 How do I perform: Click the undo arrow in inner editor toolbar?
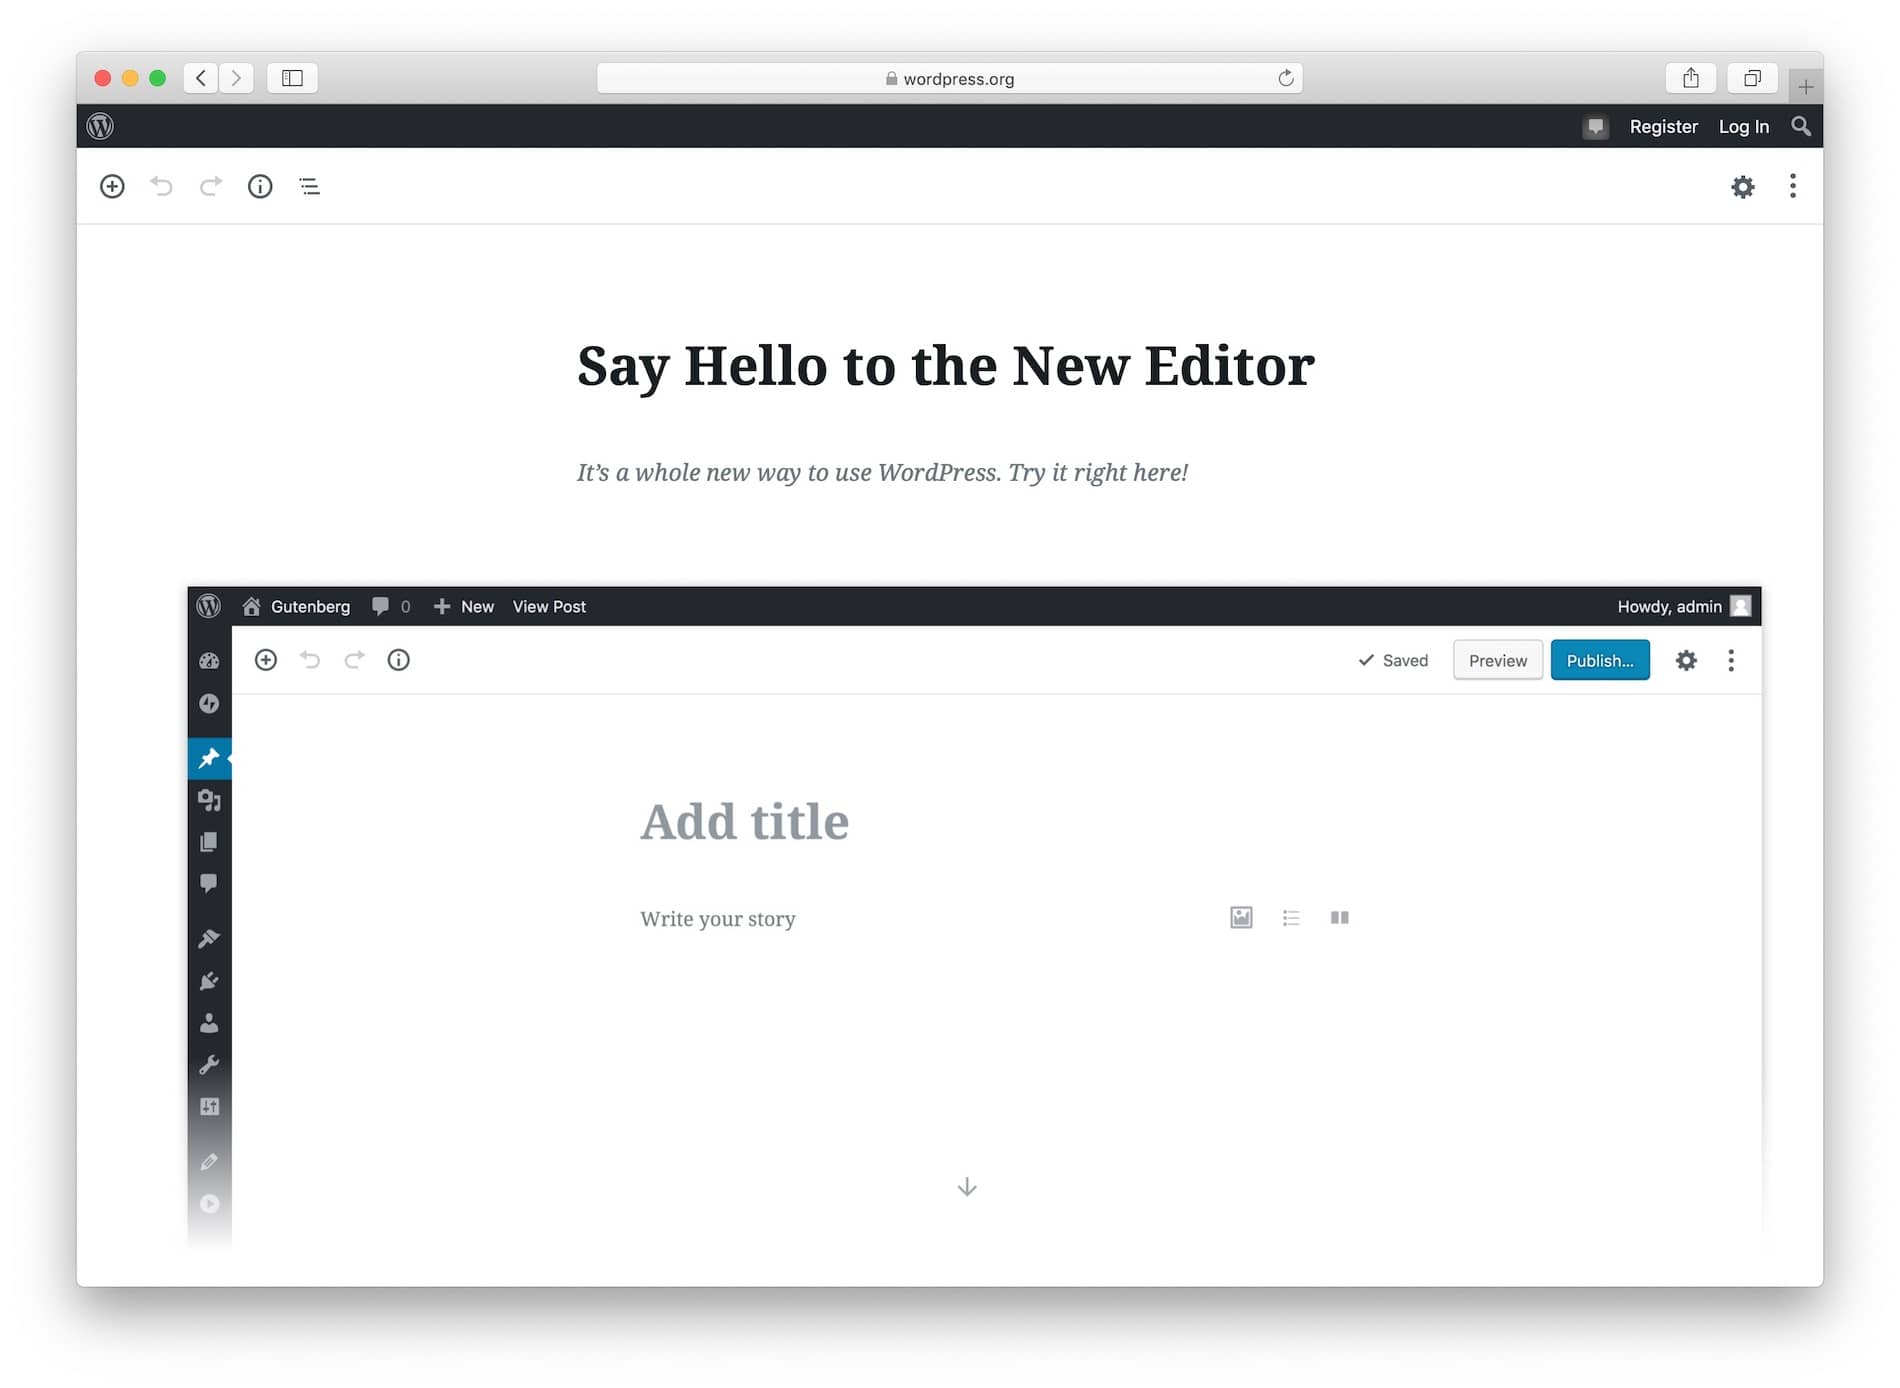point(310,660)
